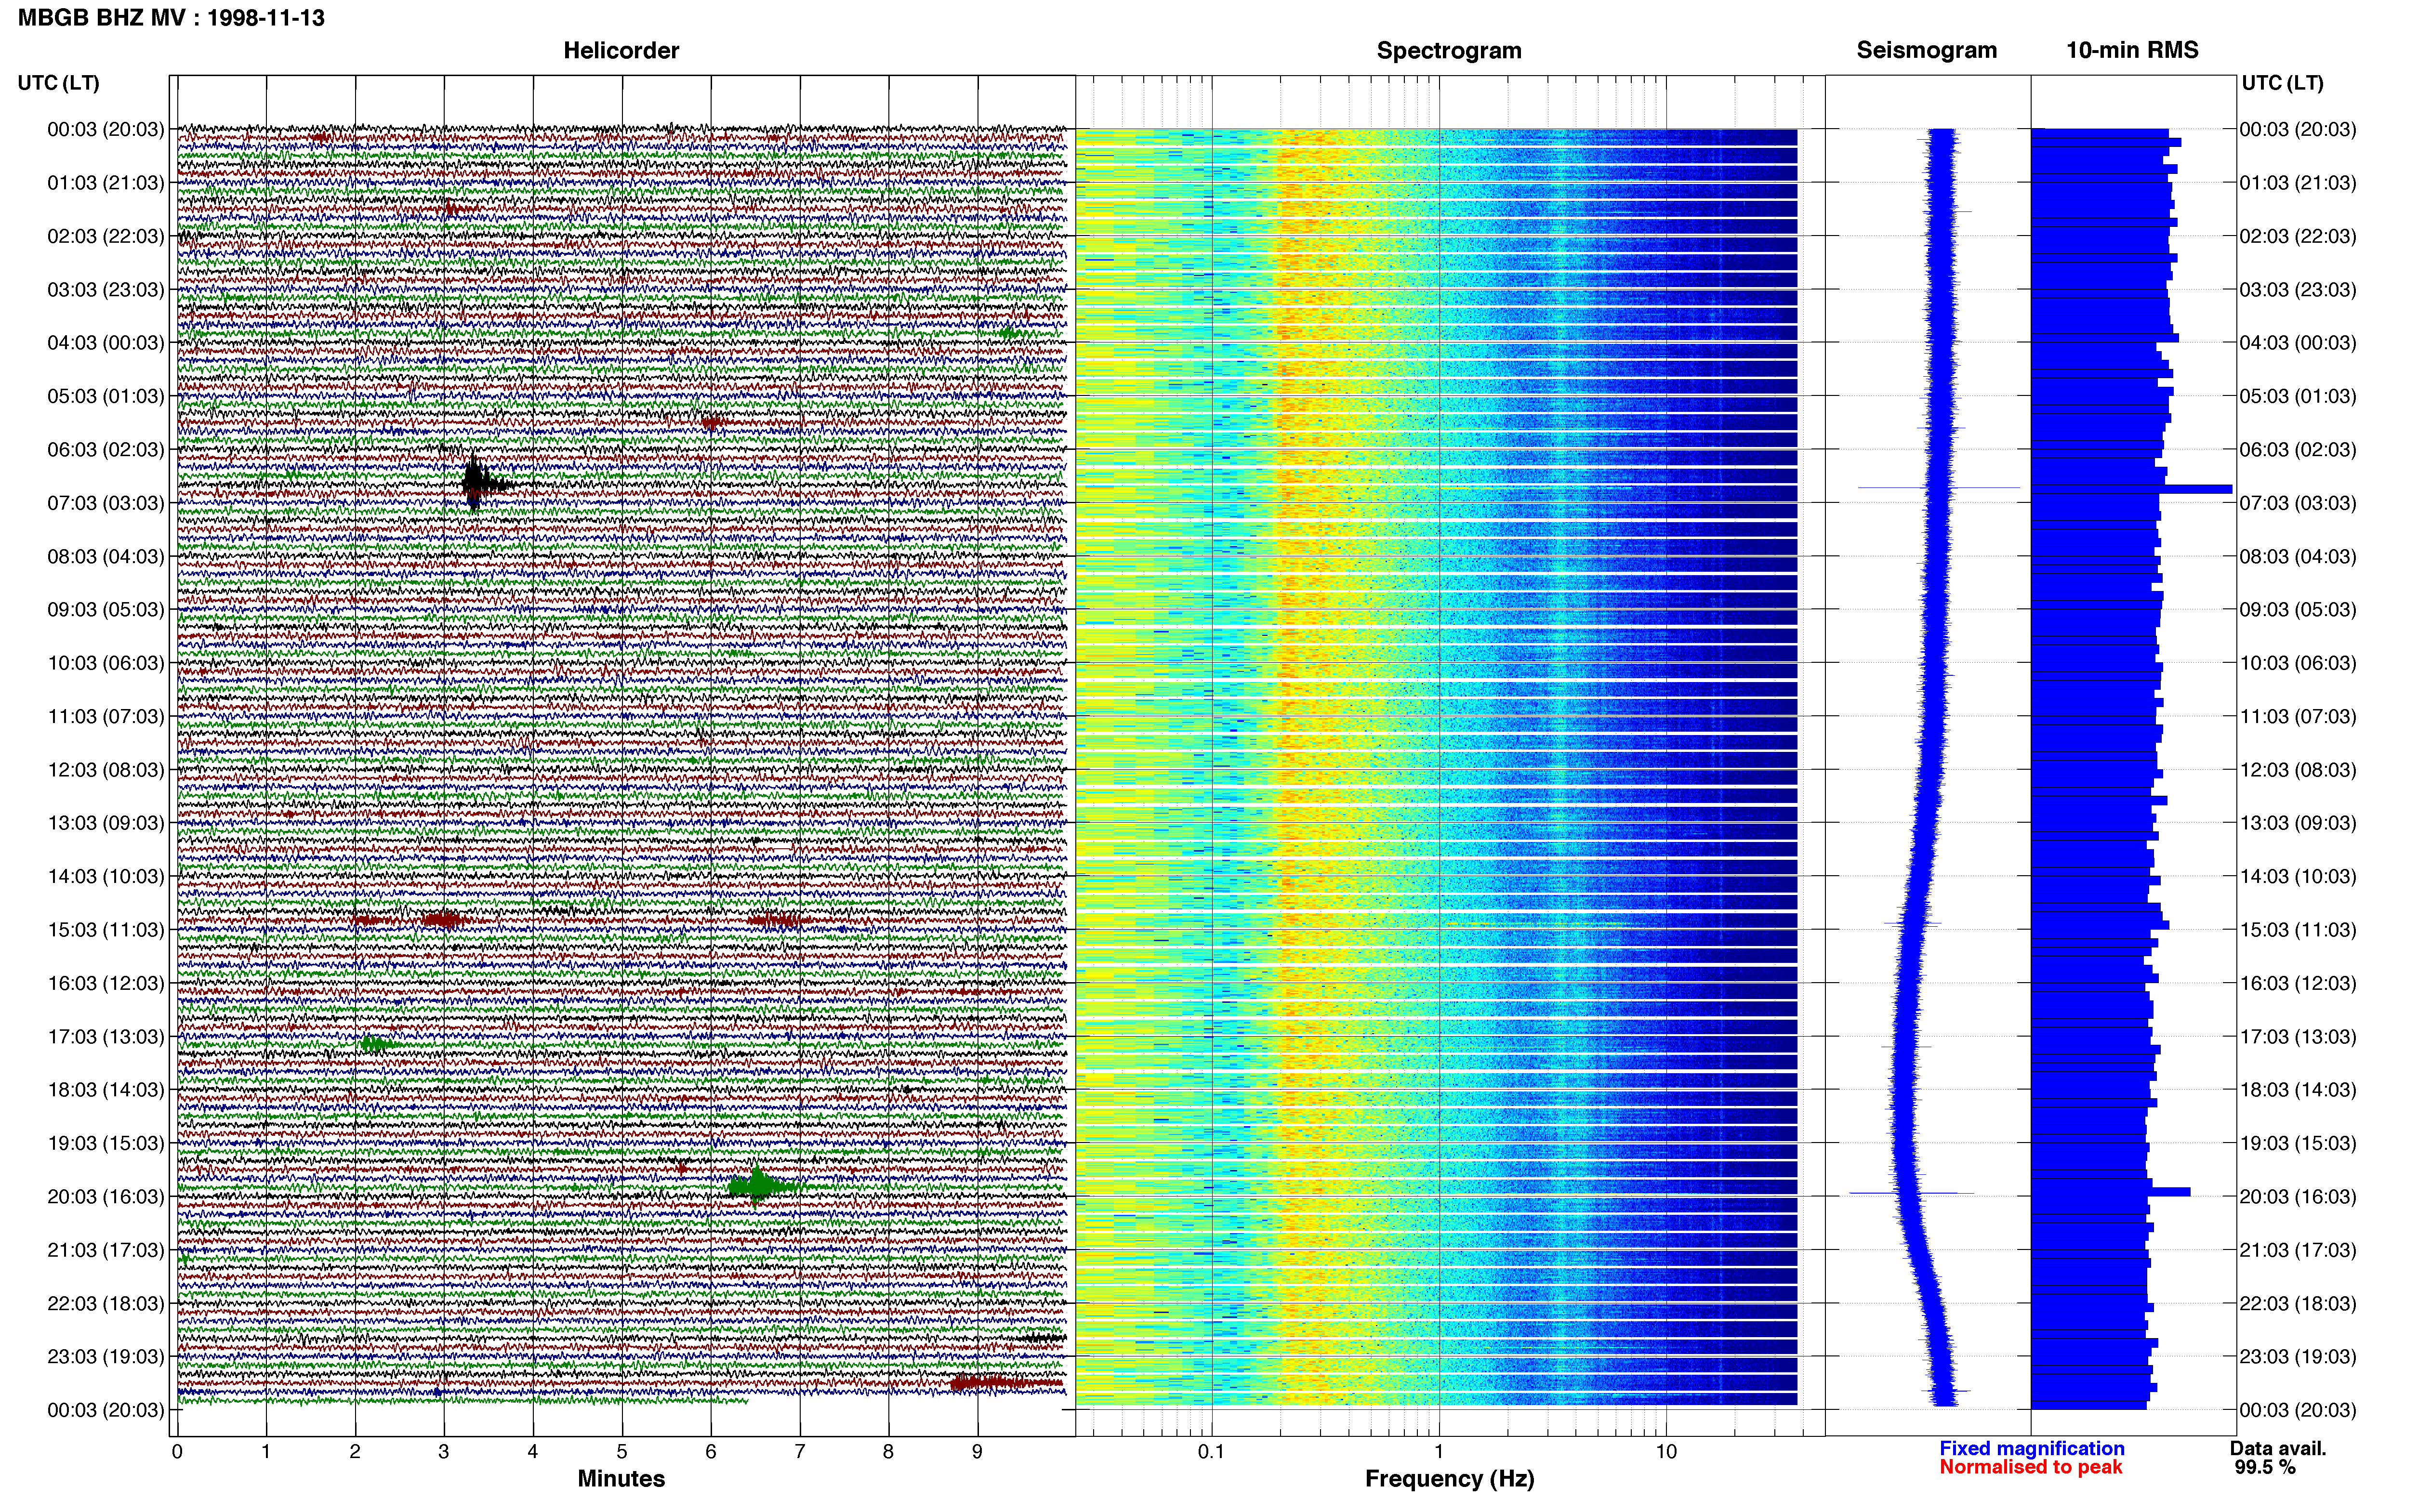Click the seismogram spike near 07:03
This screenshot has width=2418, height=1512.
tap(1938, 488)
